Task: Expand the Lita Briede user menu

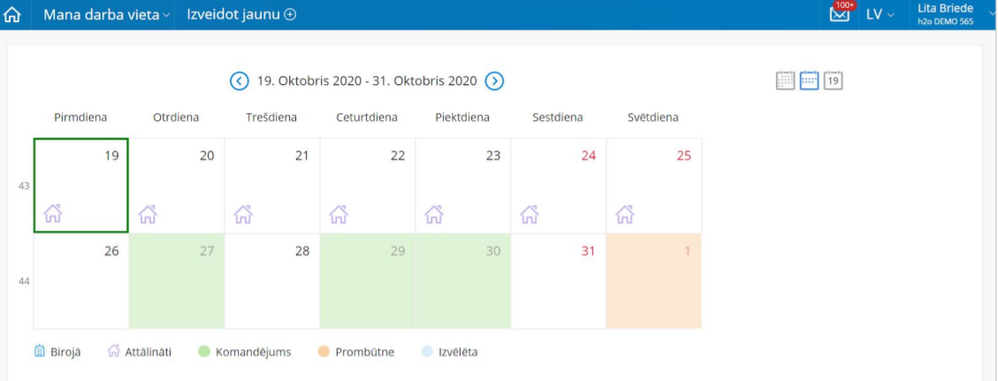Action: [951, 15]
